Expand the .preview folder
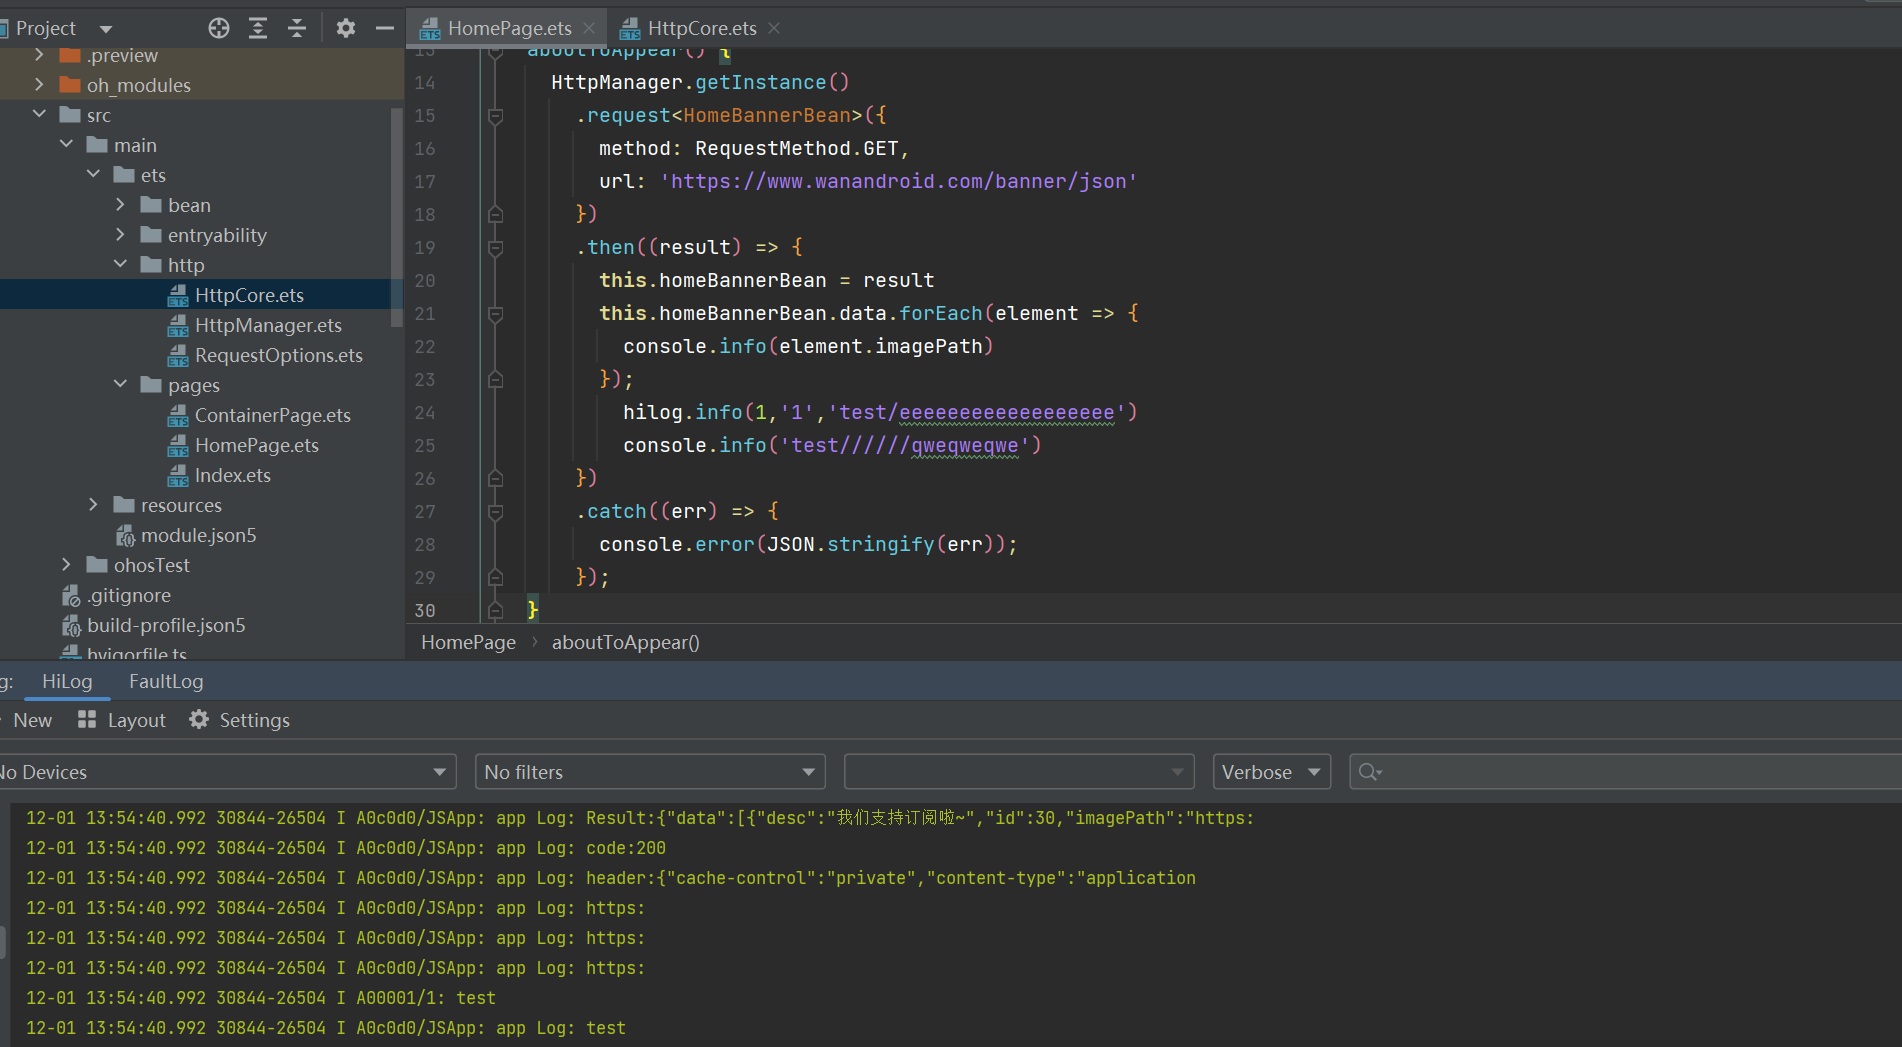The image size is (1902, 1047). [39, 55]
